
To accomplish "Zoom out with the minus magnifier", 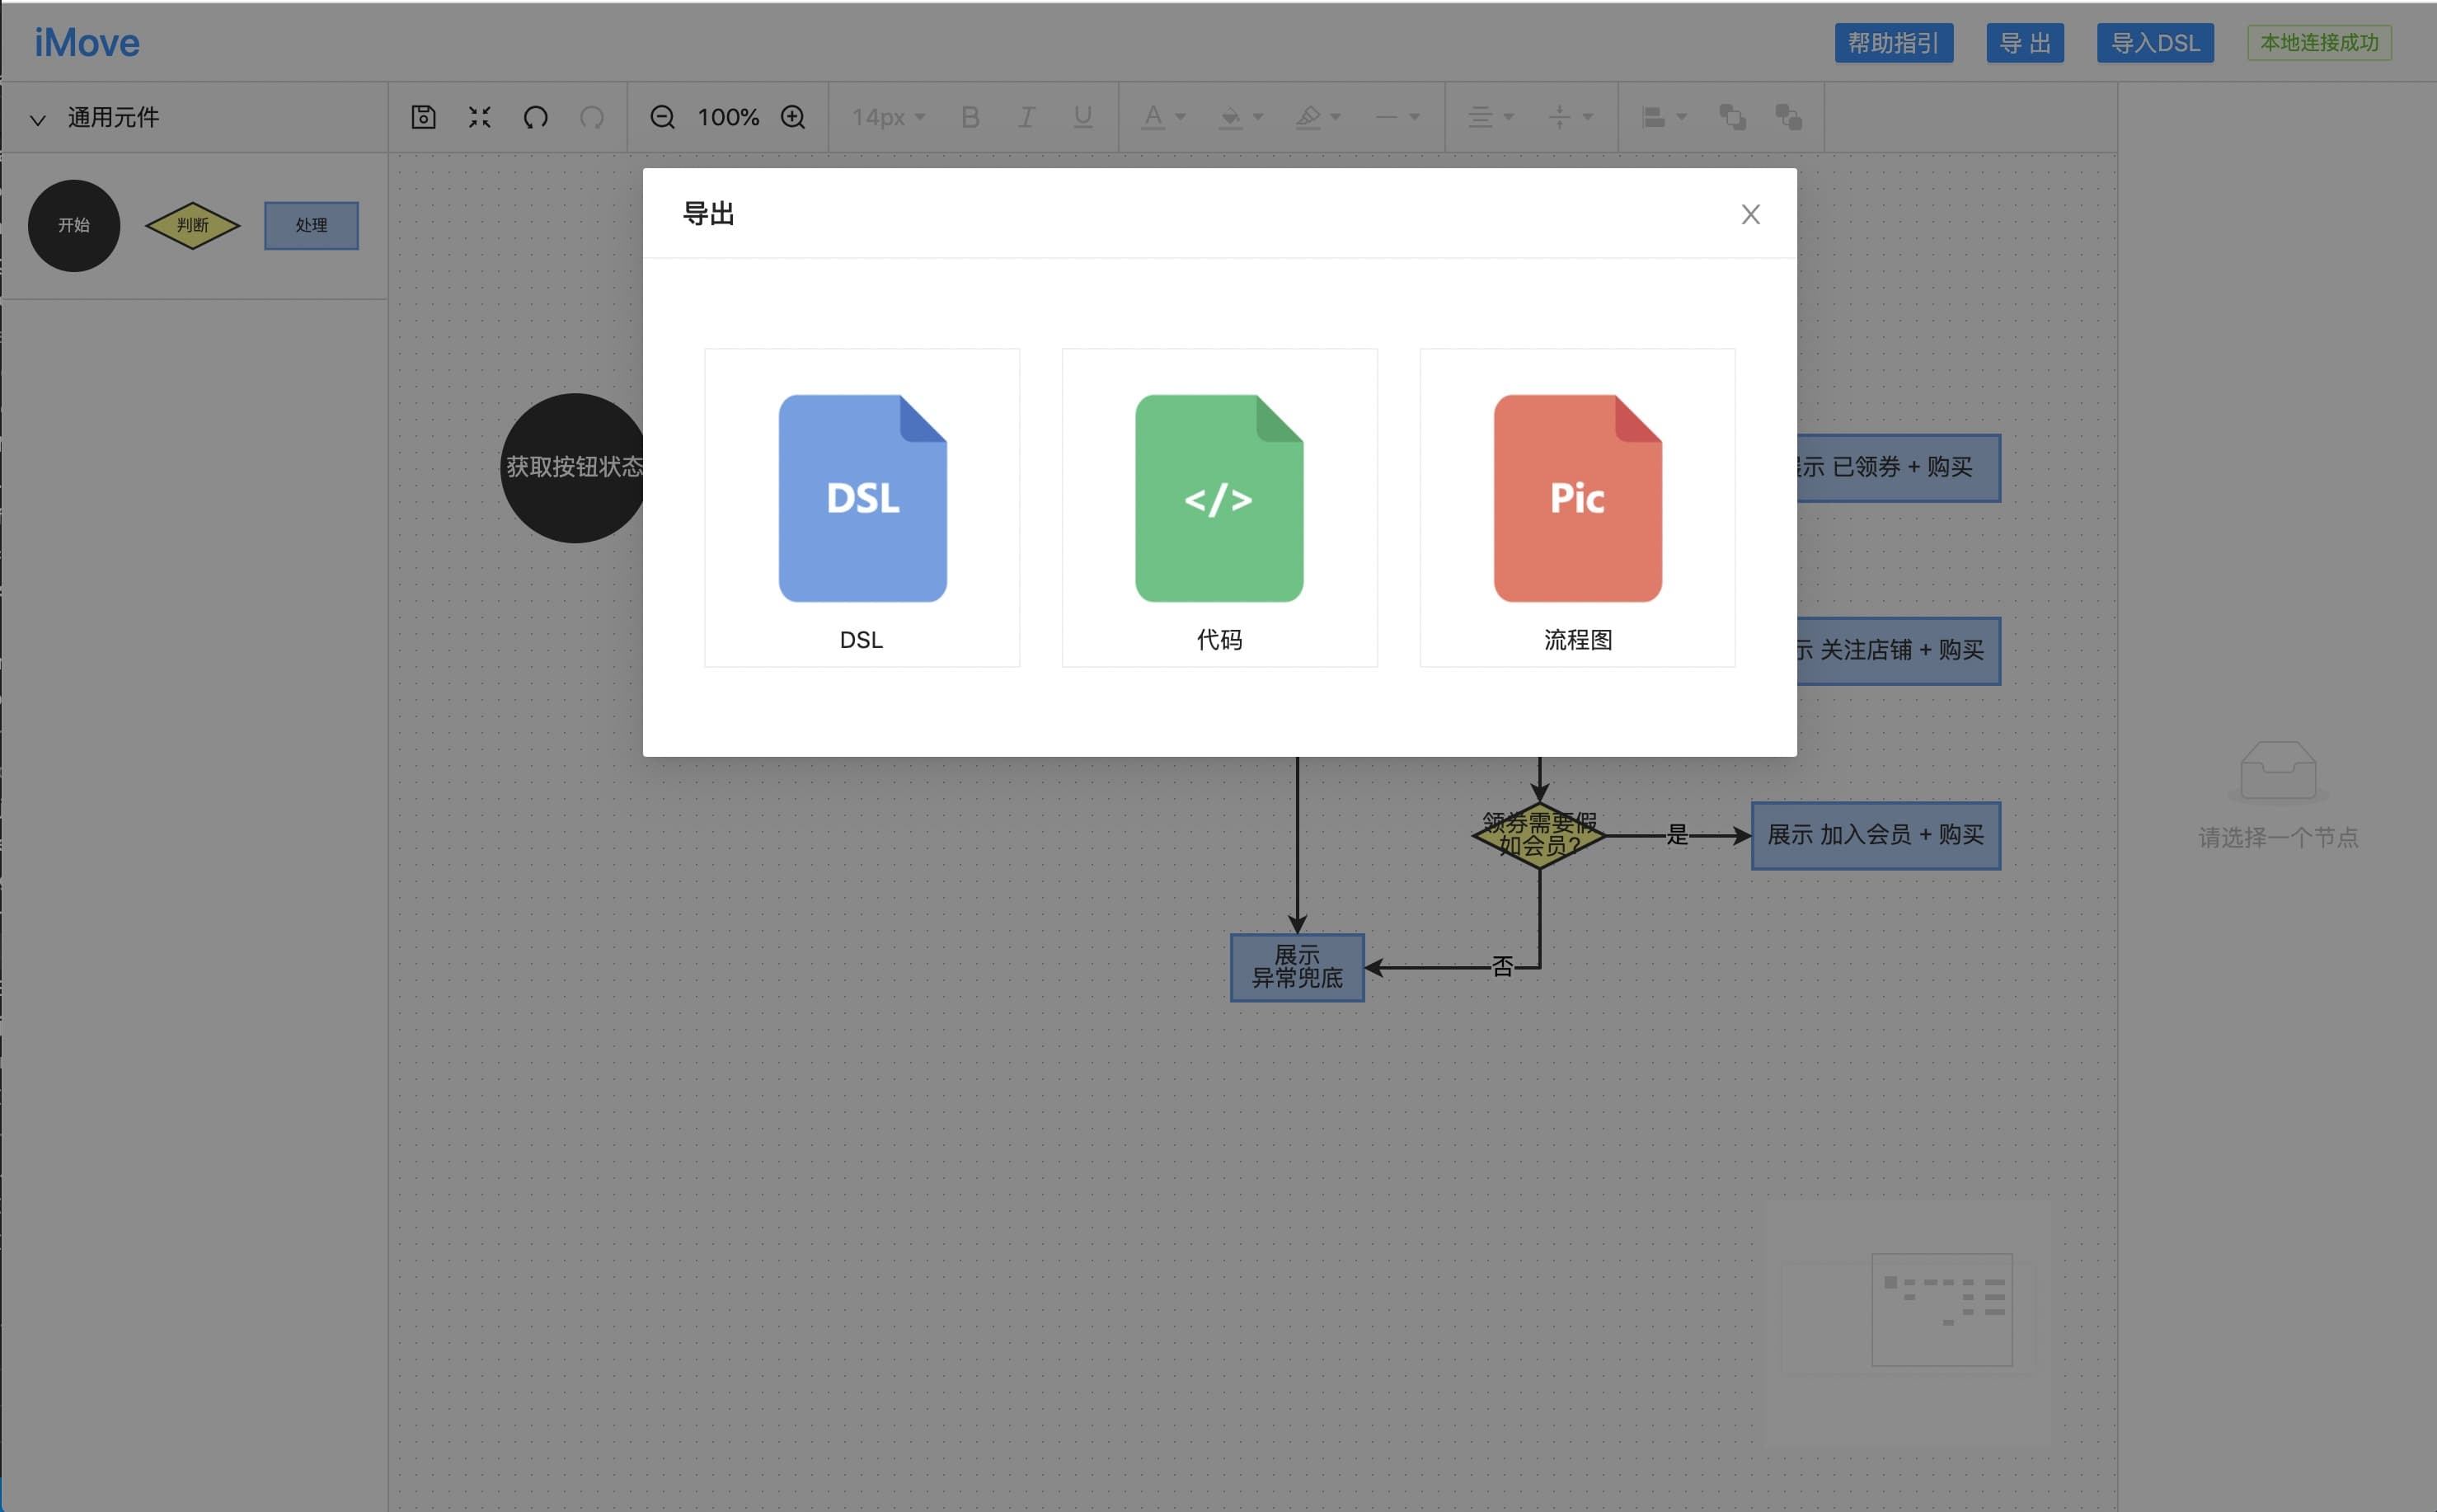I will [x=662, y=117].
